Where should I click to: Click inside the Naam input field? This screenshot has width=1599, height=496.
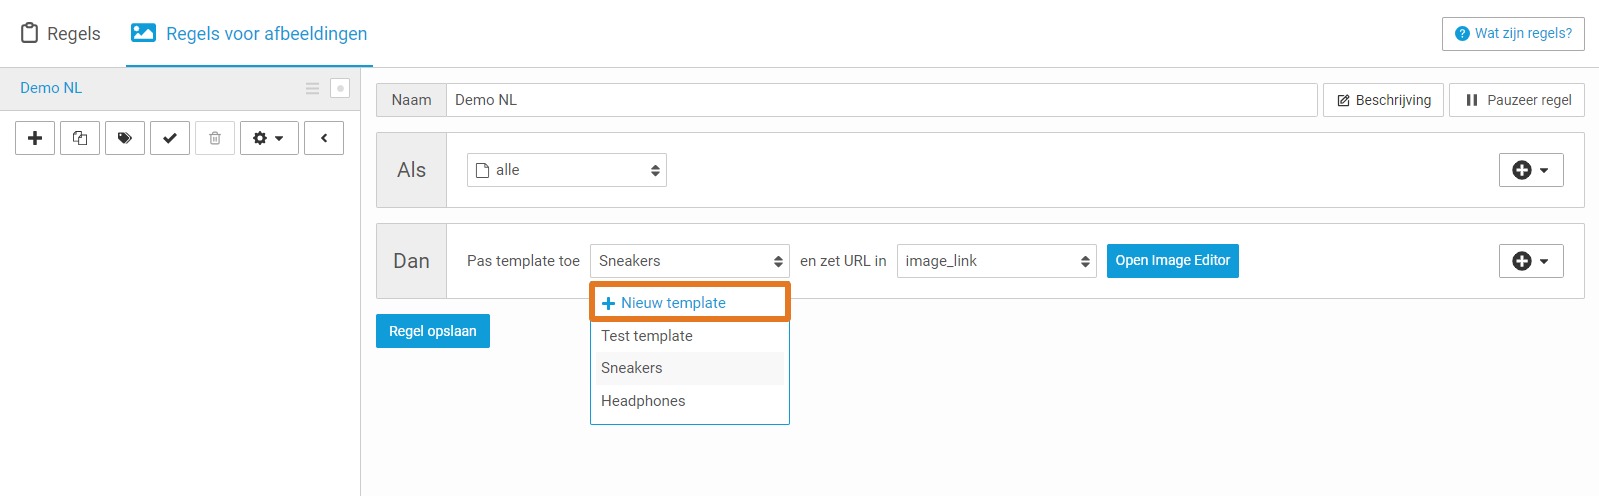coord(881,100)
